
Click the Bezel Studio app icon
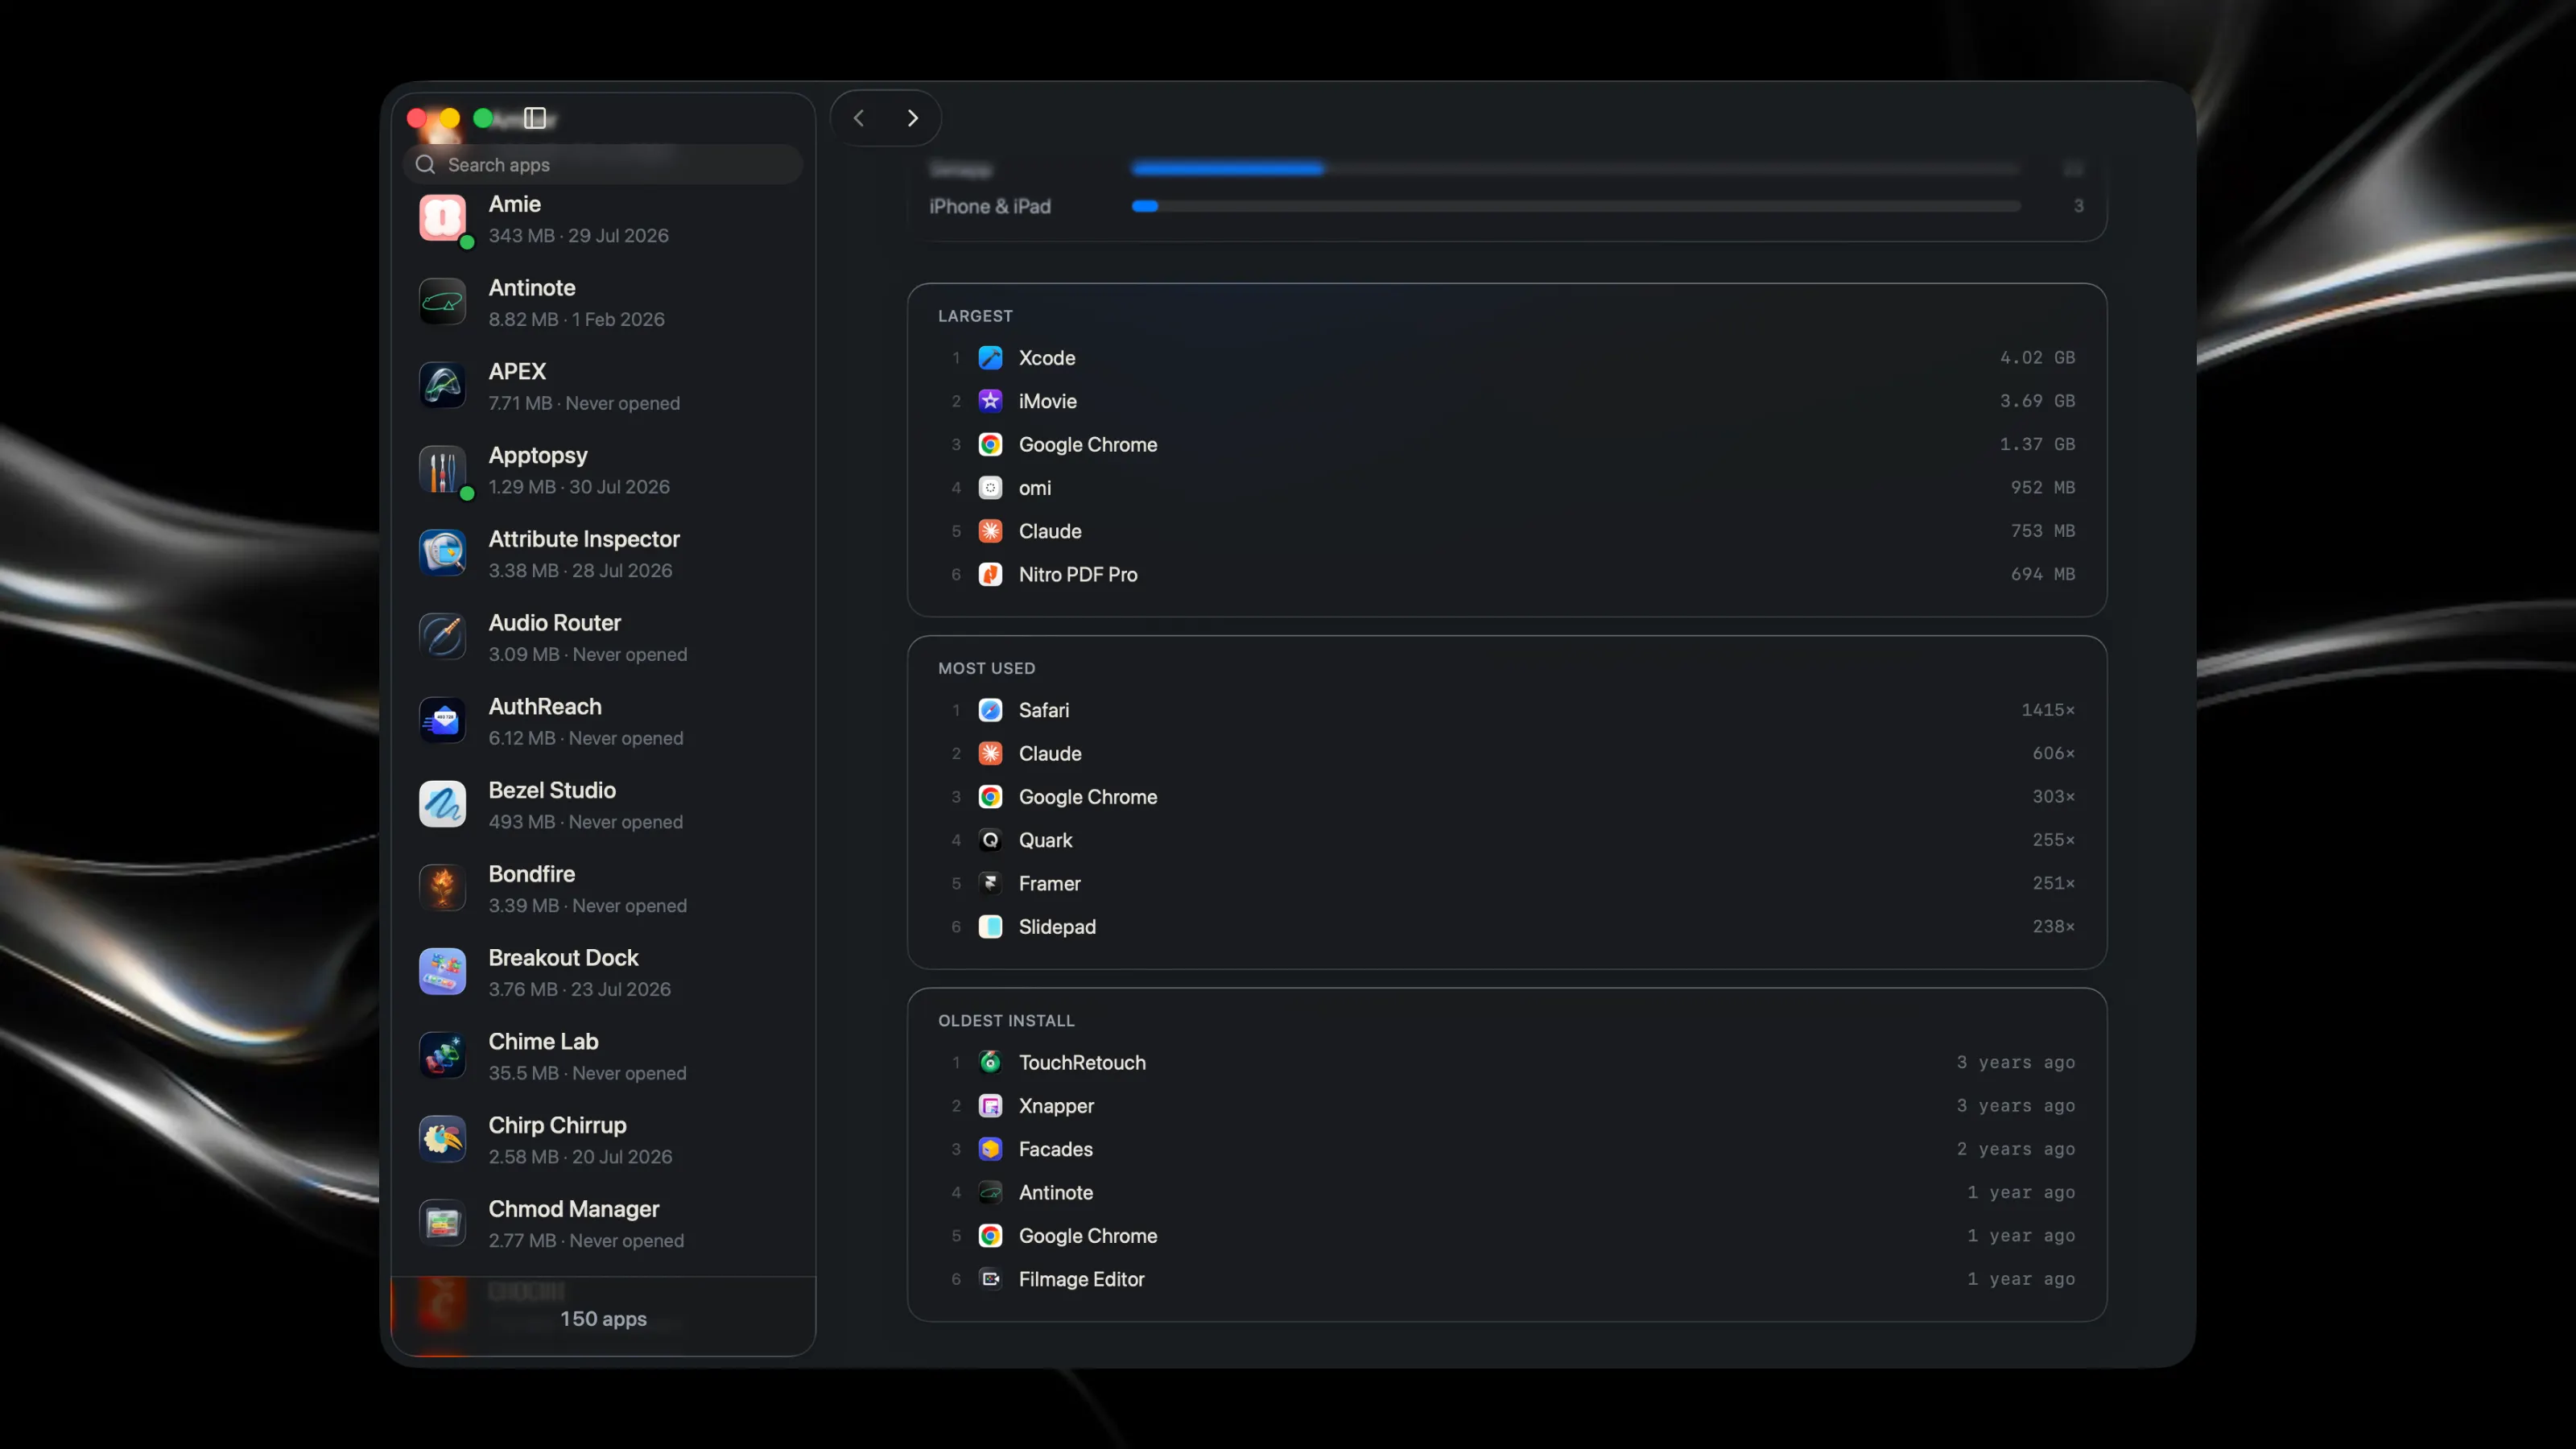[x=442, y=805]
